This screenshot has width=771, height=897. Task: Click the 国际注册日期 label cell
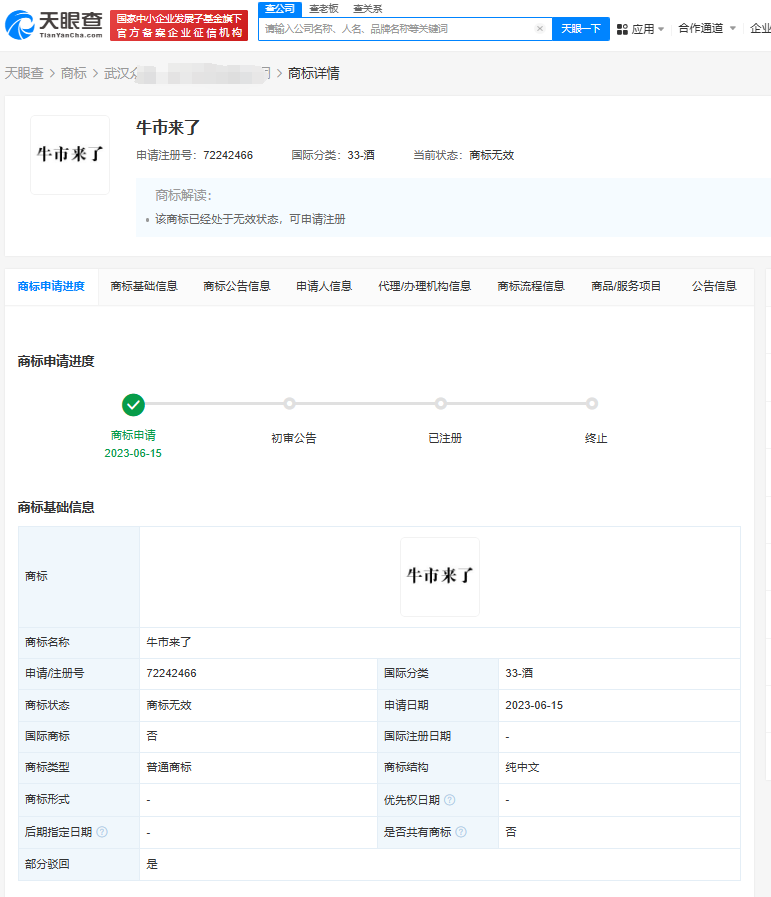[x=438, y=736]
